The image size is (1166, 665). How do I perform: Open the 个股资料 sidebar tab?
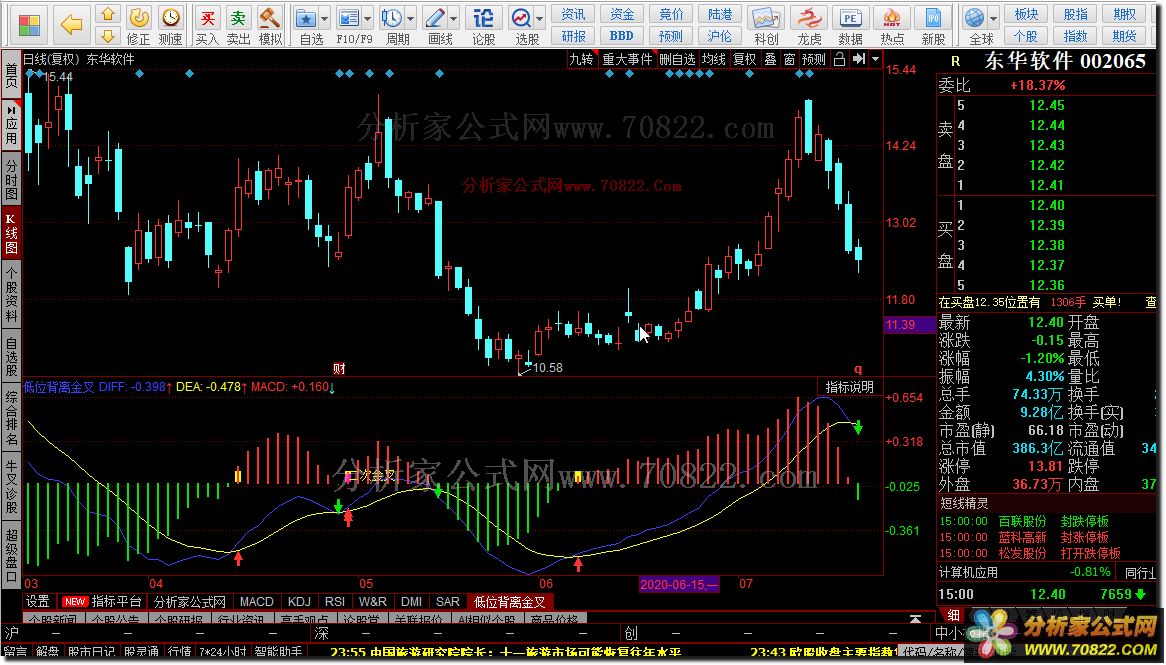(11, 295)
